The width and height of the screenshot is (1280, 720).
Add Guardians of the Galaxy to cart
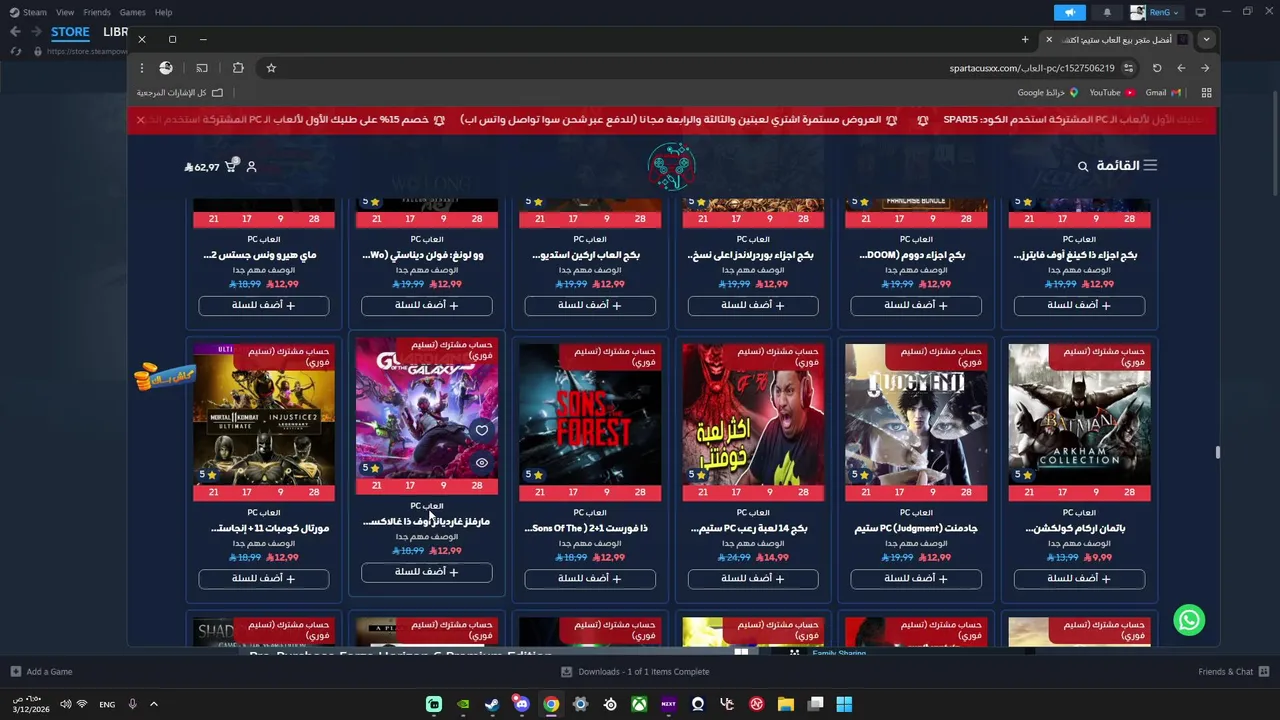click(427, 572)
